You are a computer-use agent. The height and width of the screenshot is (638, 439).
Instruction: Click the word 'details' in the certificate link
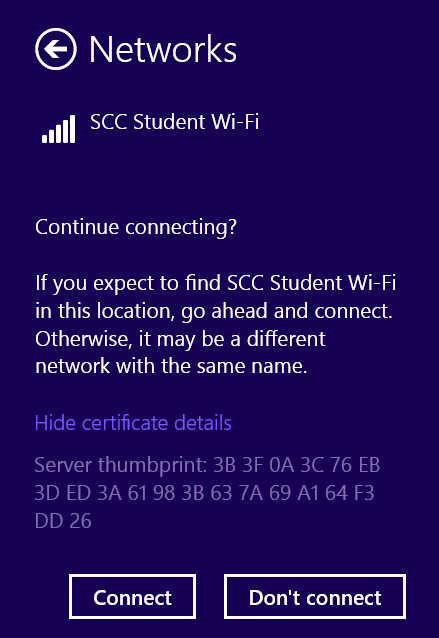(x=203, y=423)
